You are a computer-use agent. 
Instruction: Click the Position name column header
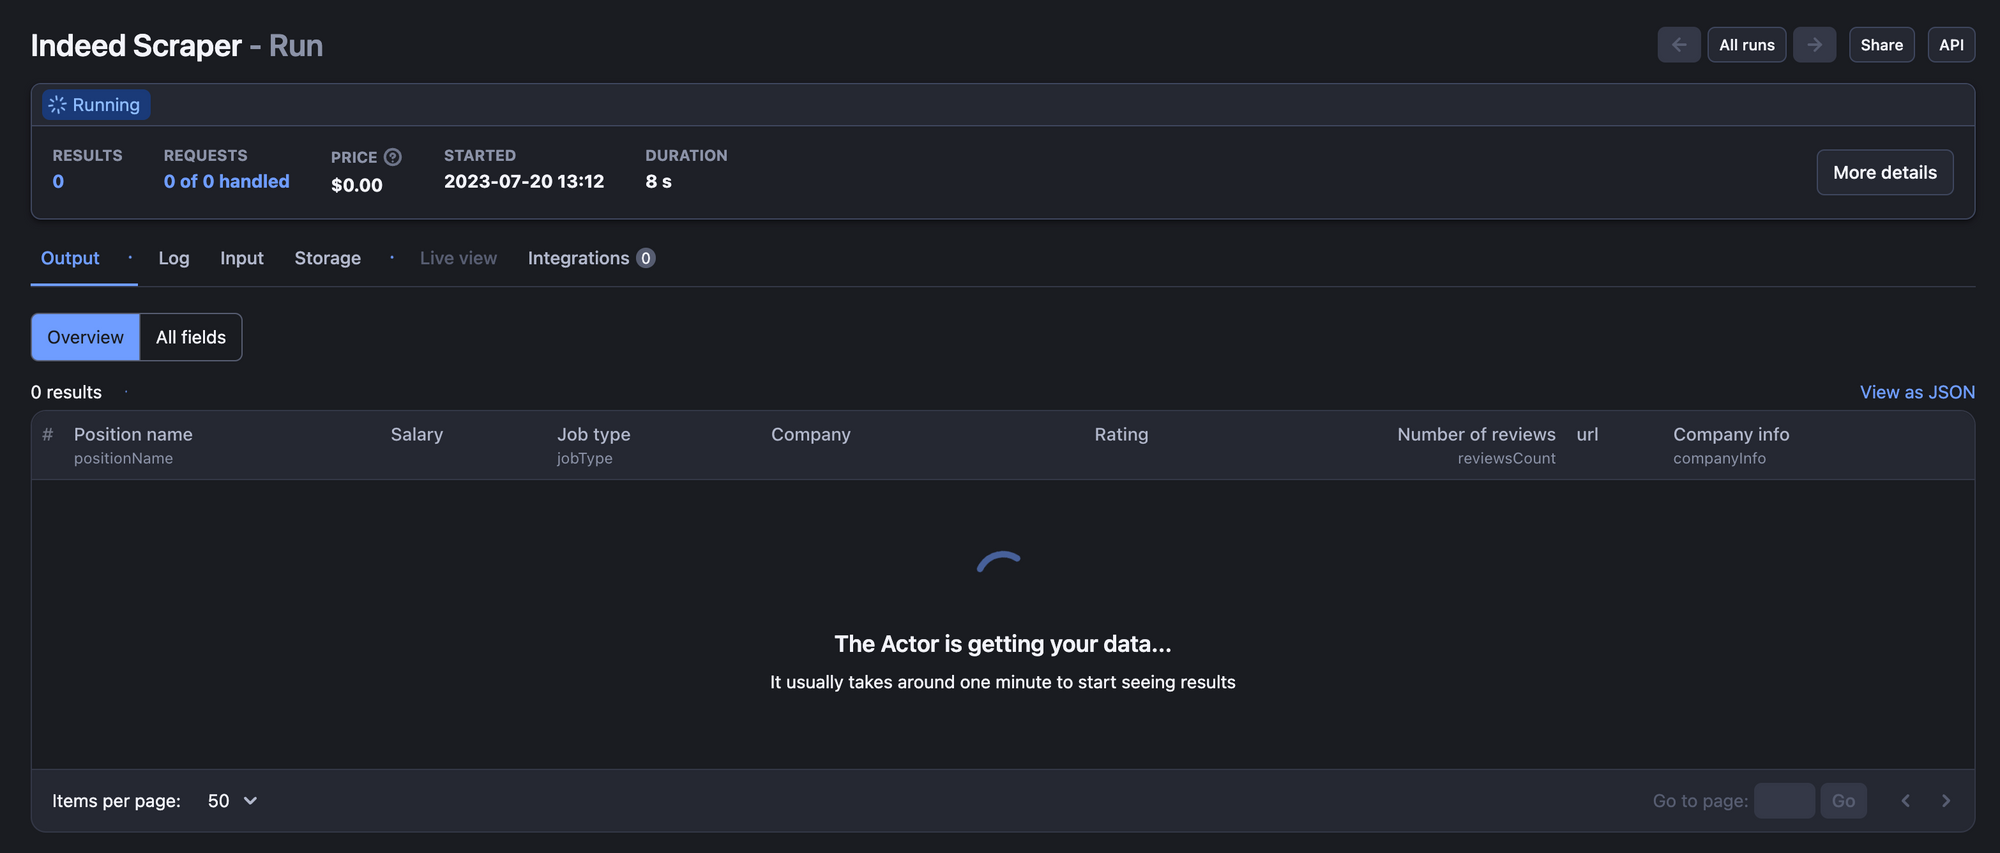pyautogui.click(x=133, y=445)
